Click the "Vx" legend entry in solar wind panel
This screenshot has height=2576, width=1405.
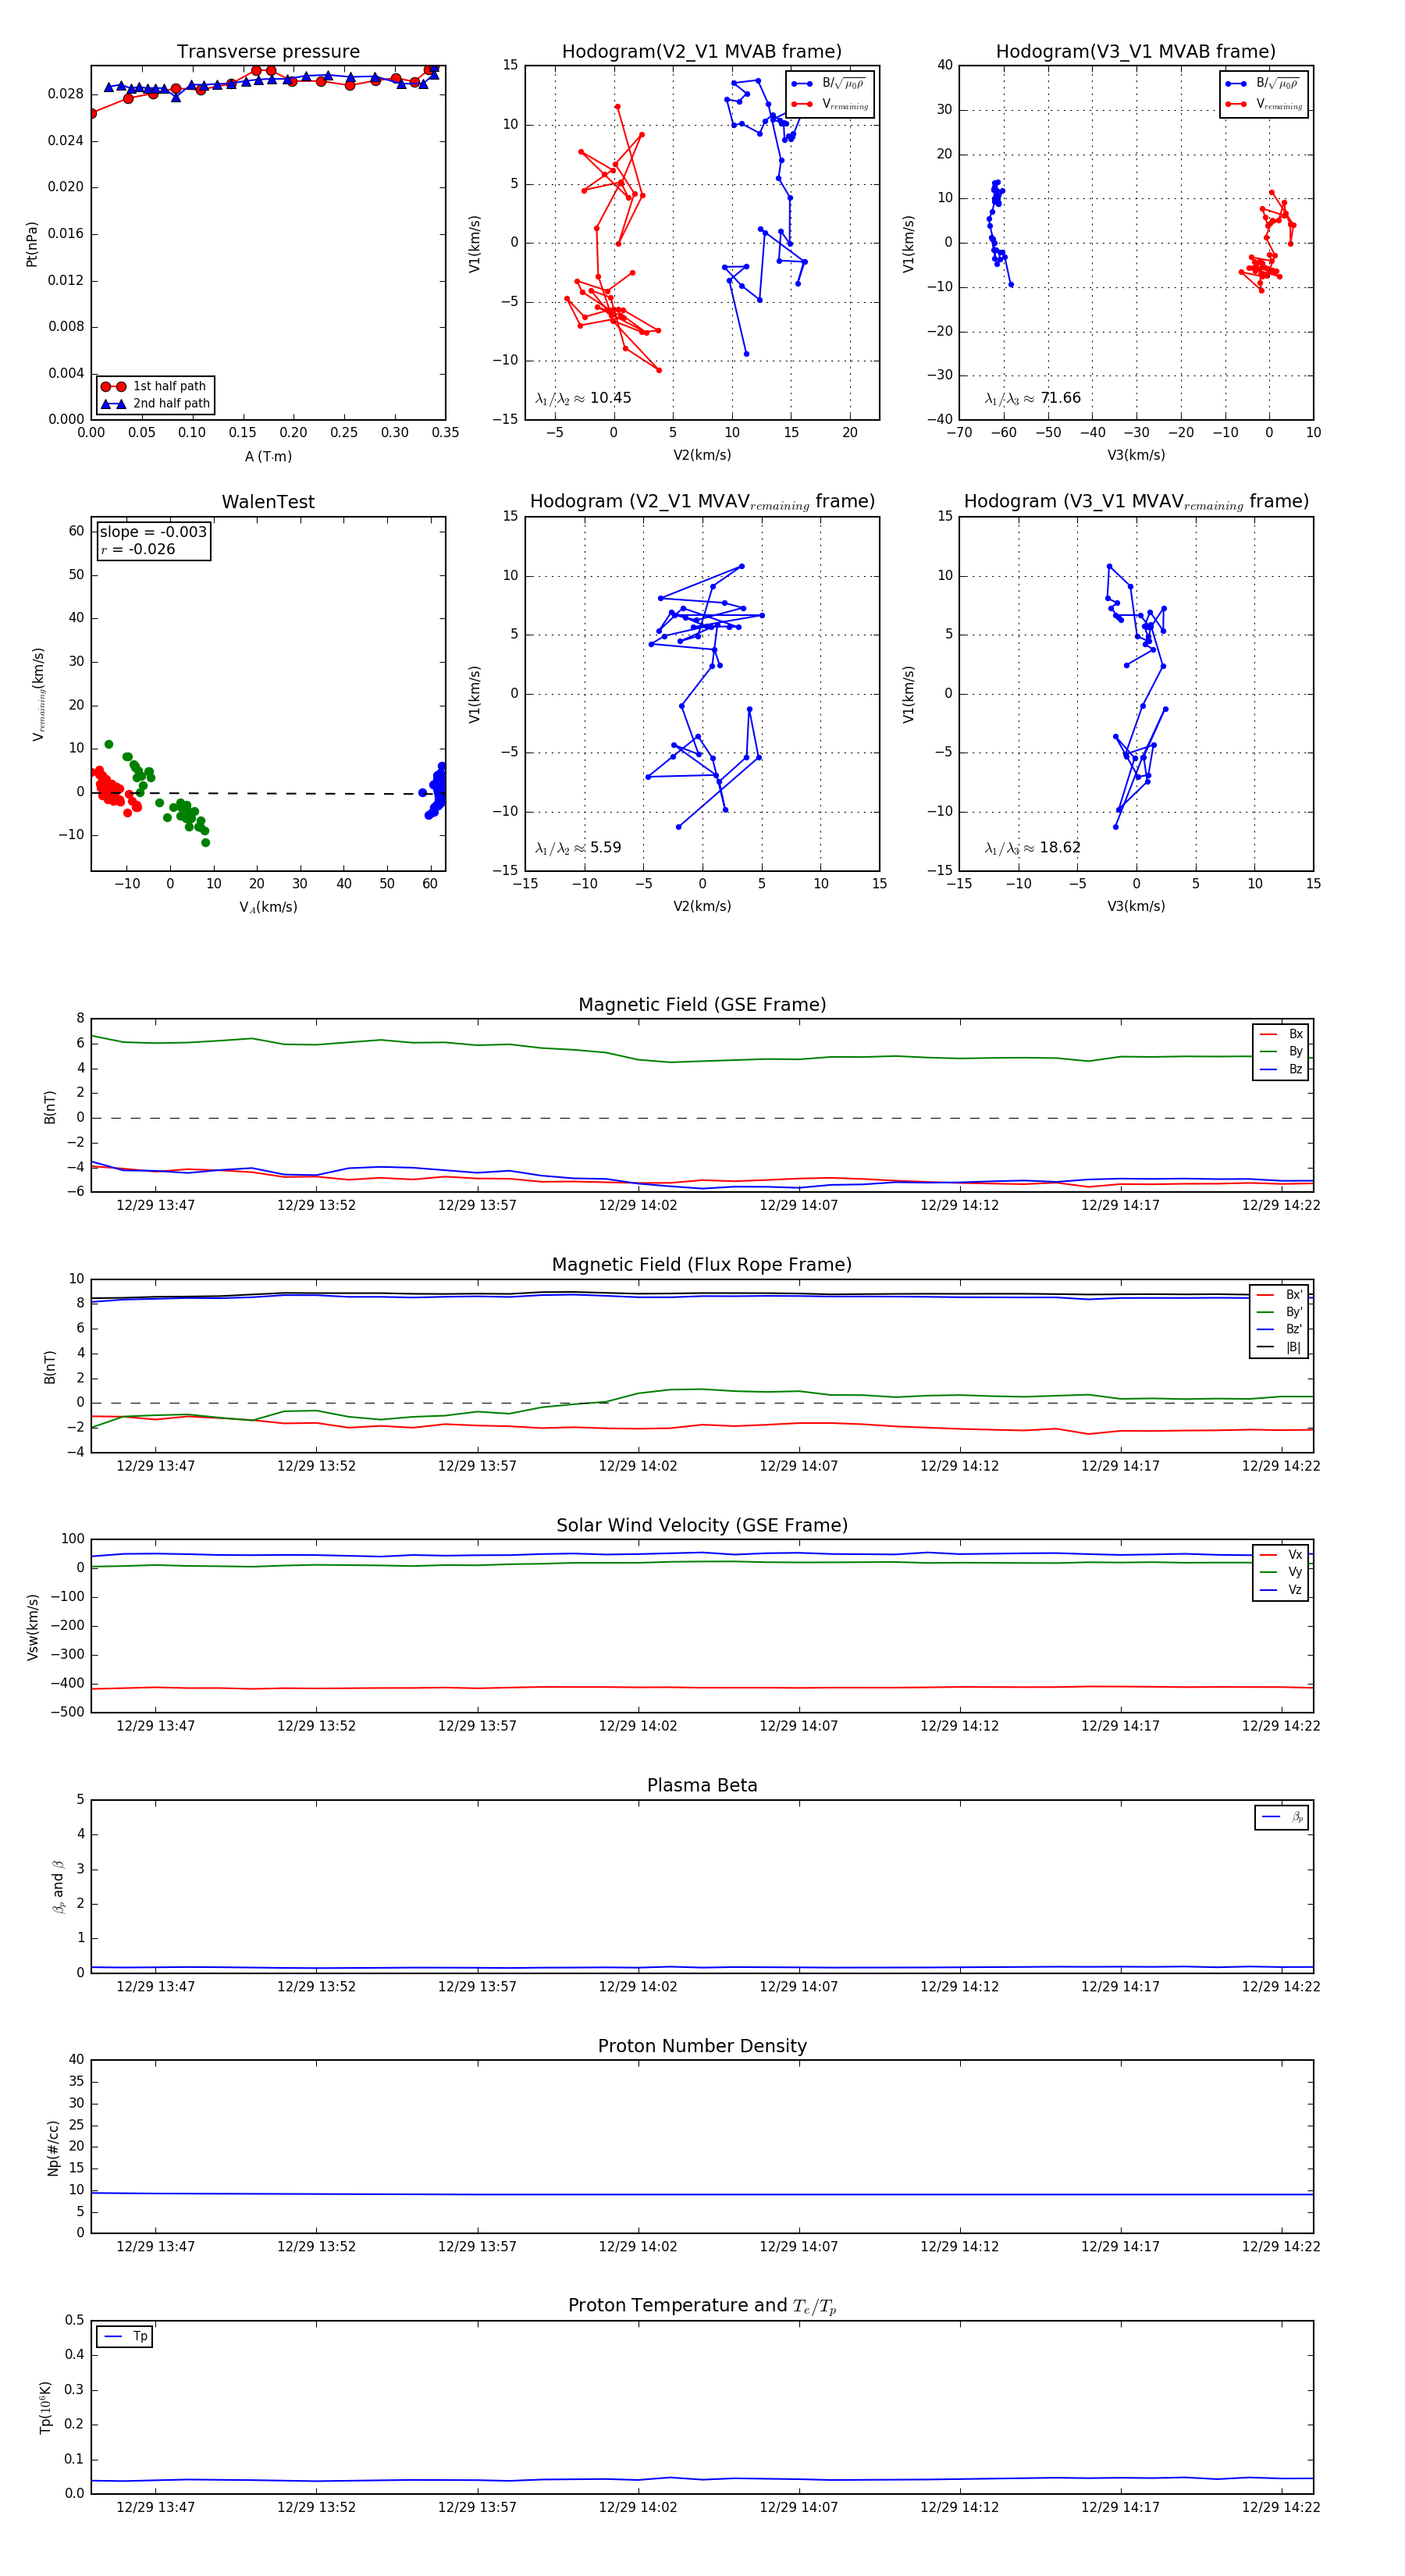1282,1554
